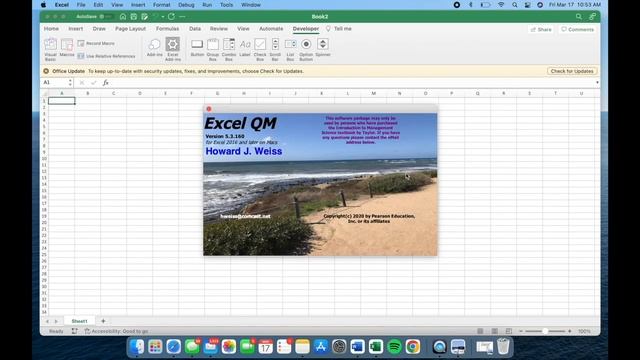Click the zoom out minus button
The image size is (640, 360).
(x=521, y=331)
